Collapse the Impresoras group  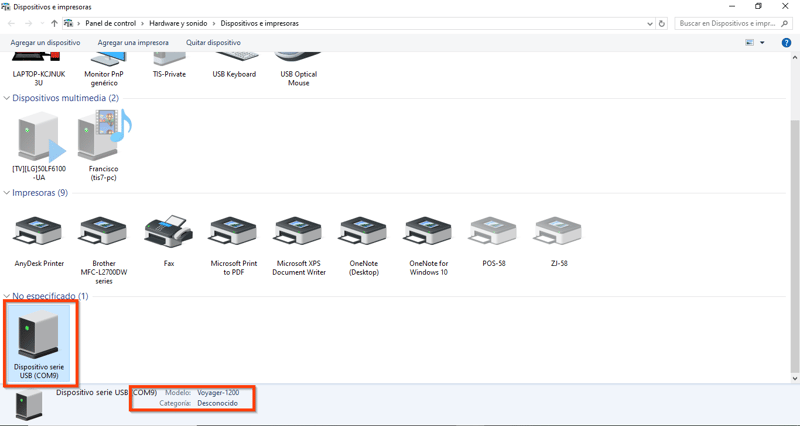click(7, 193)
